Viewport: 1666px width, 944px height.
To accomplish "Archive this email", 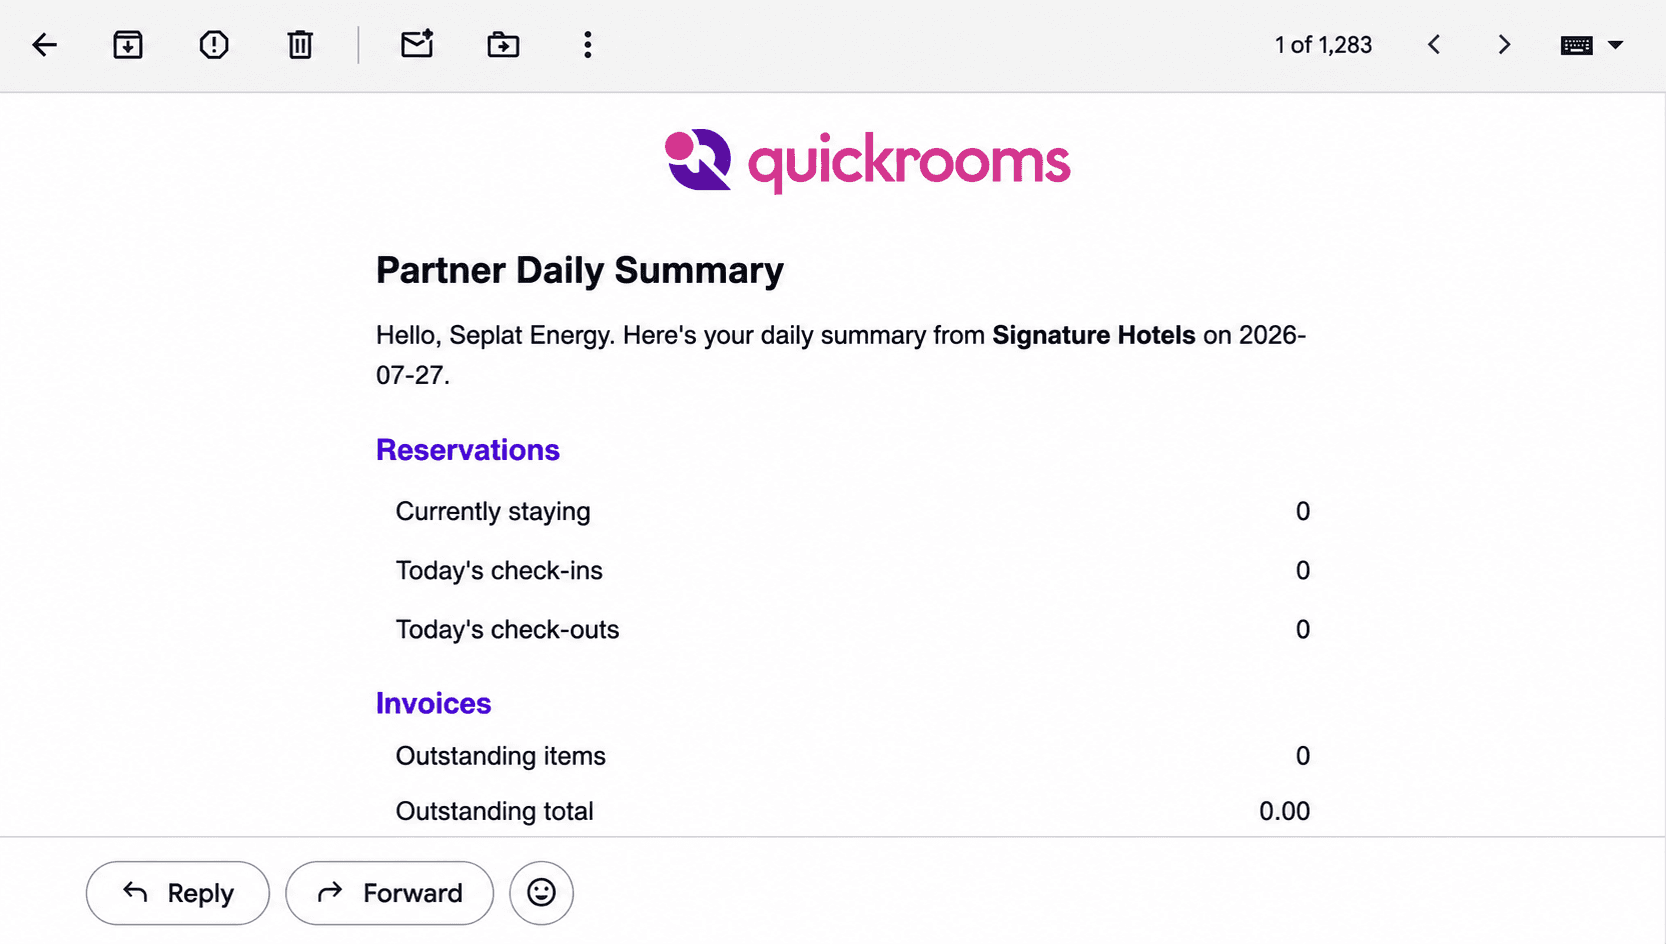I will click(128, 45).
